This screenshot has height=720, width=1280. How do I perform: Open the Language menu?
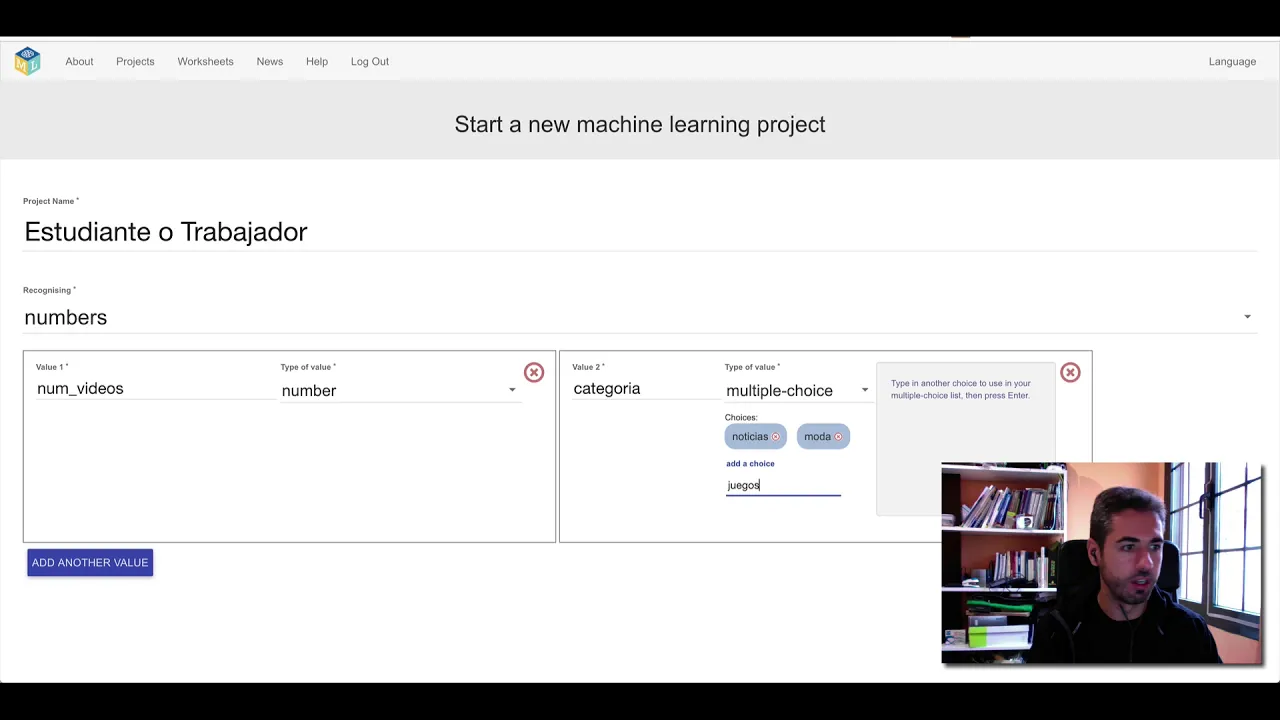click(x=1232, y=62)
